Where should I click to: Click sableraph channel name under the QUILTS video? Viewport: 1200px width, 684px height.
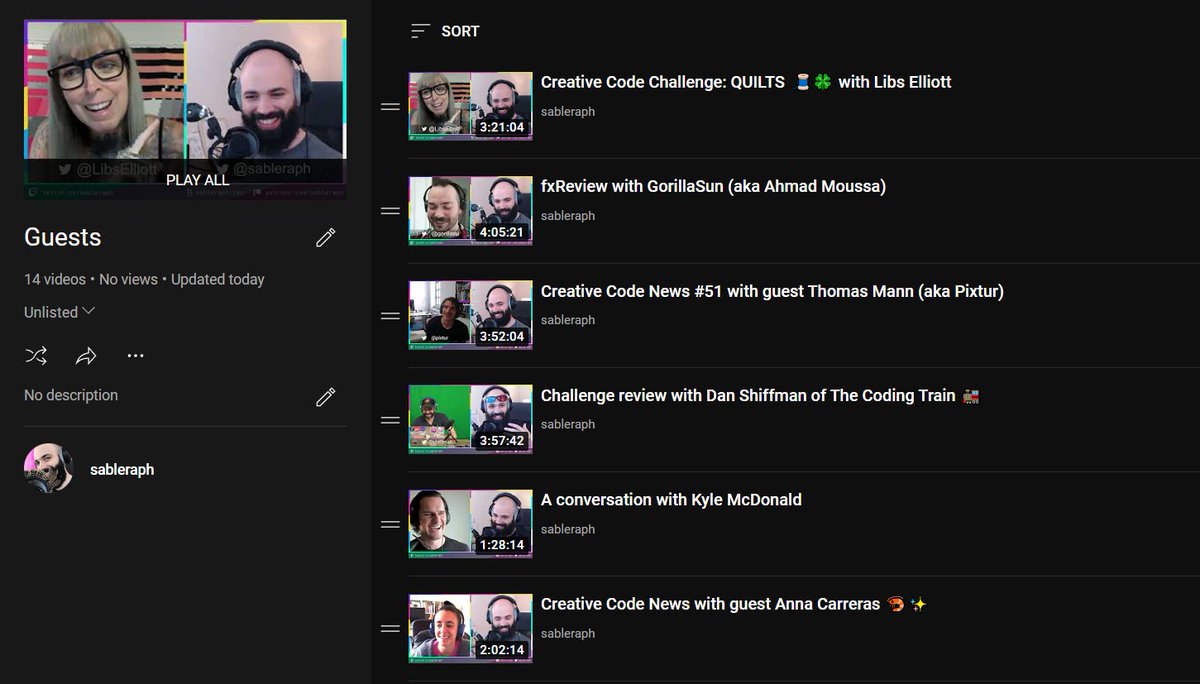[x=568, y=112]
